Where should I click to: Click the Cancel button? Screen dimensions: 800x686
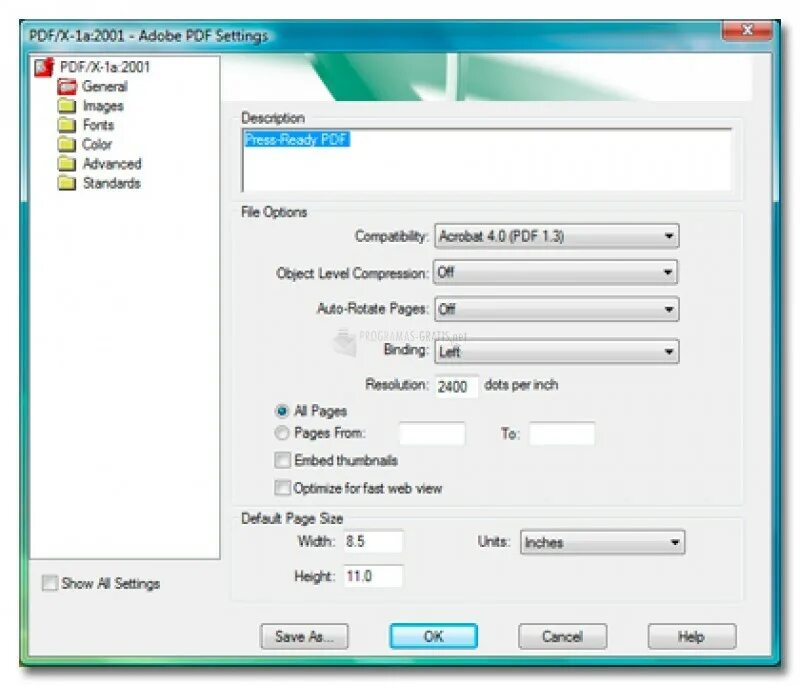[562, 637]
